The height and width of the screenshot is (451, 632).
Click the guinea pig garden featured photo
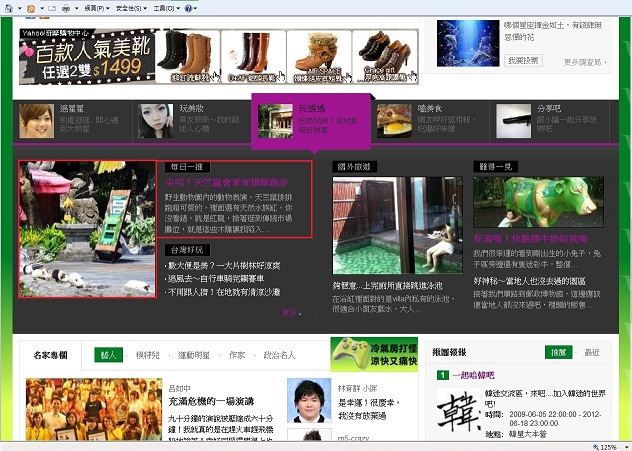pos(87,229)
